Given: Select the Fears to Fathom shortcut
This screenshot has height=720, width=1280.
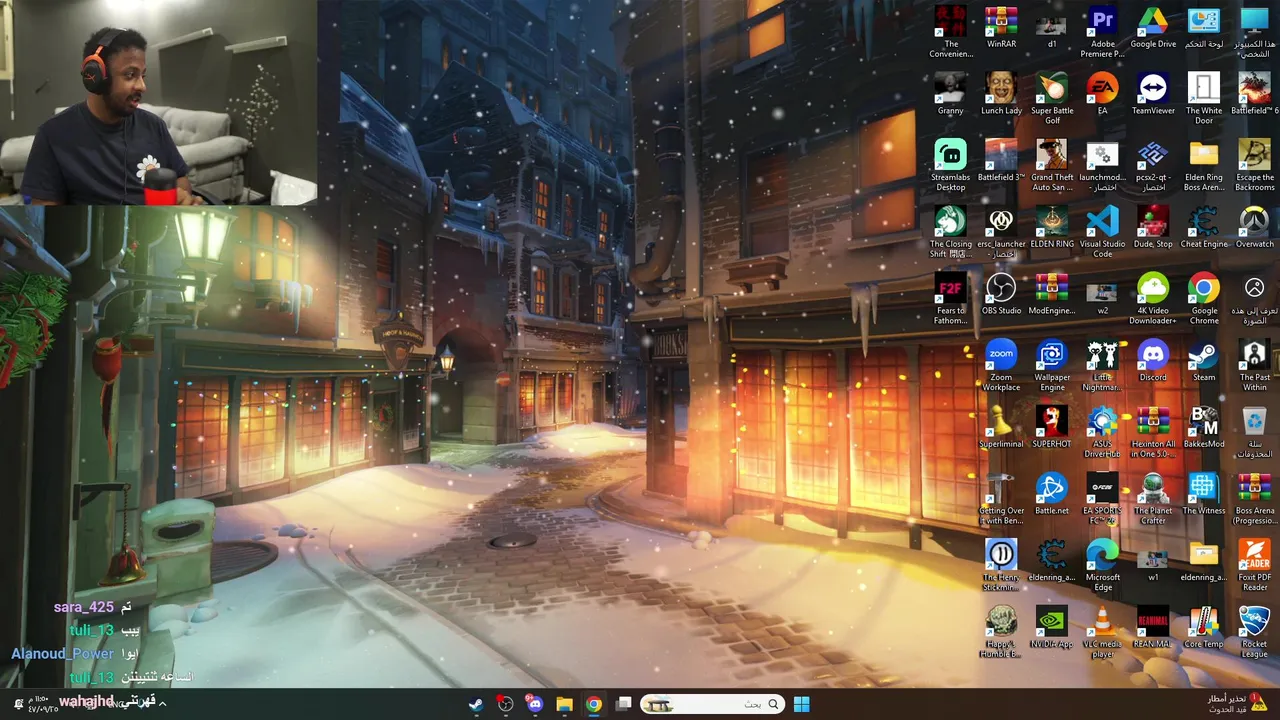Looking at the screenshot, I should click(951, 298).
